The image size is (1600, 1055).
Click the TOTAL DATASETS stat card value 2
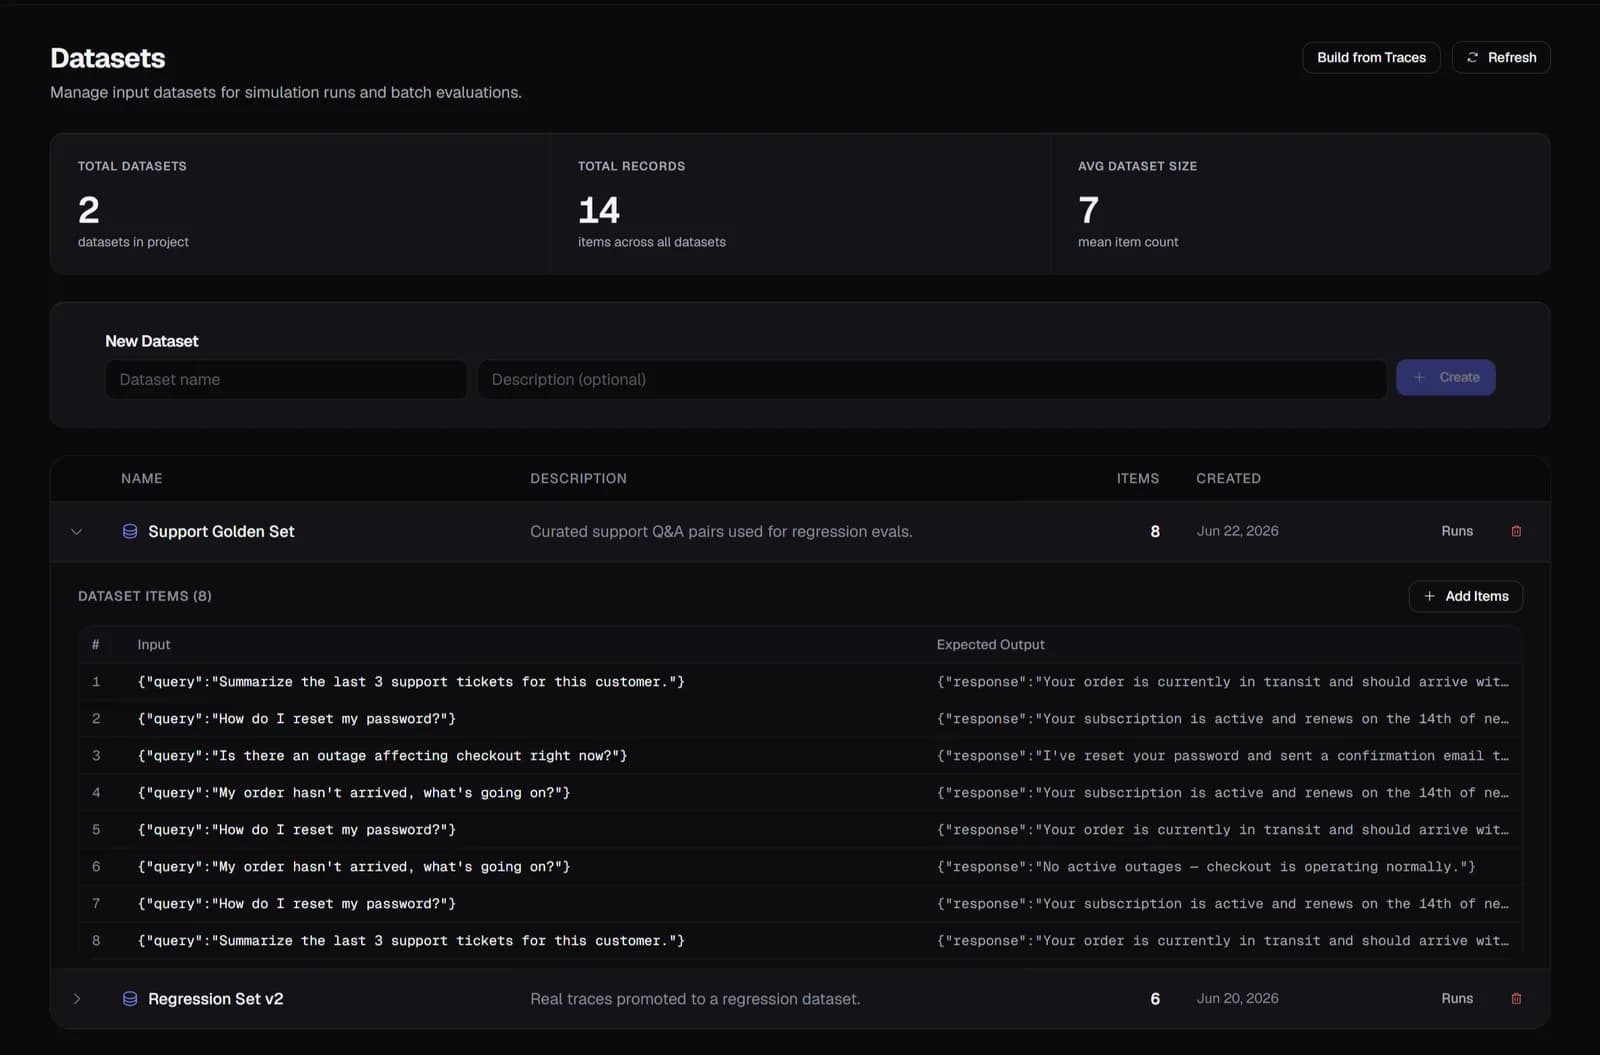pyautogui.click(x=89, y=210)
